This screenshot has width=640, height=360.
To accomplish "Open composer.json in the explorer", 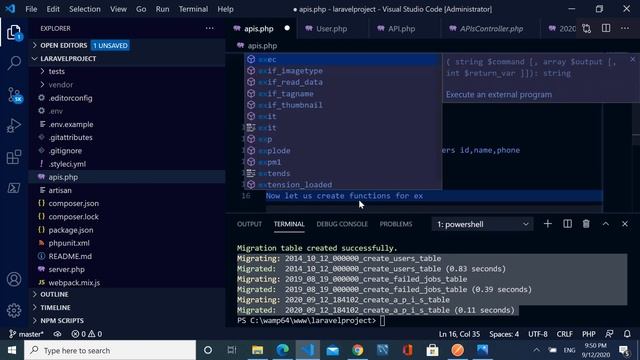I will click(x=127, y=203).
